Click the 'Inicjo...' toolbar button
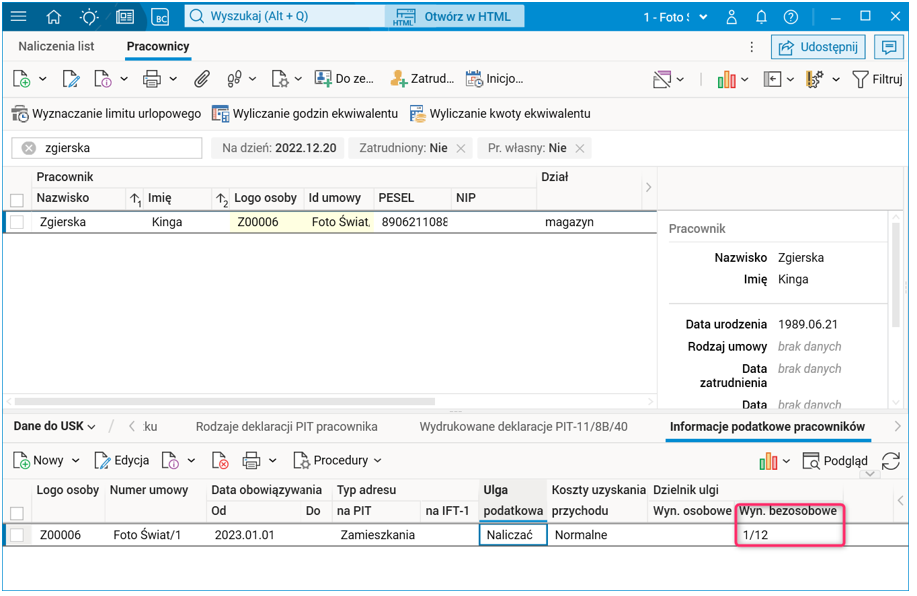 pyautogui.click(x=494, y=79)
